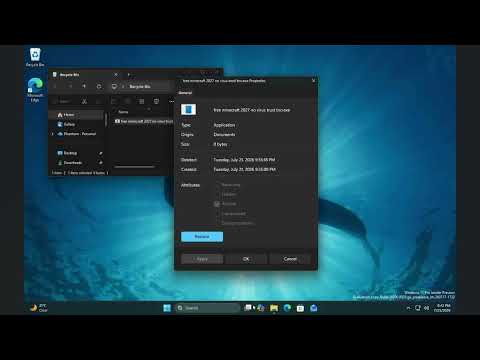Select Home in the Explorer sidebar

pyautogui.click(x=77, y=115)
